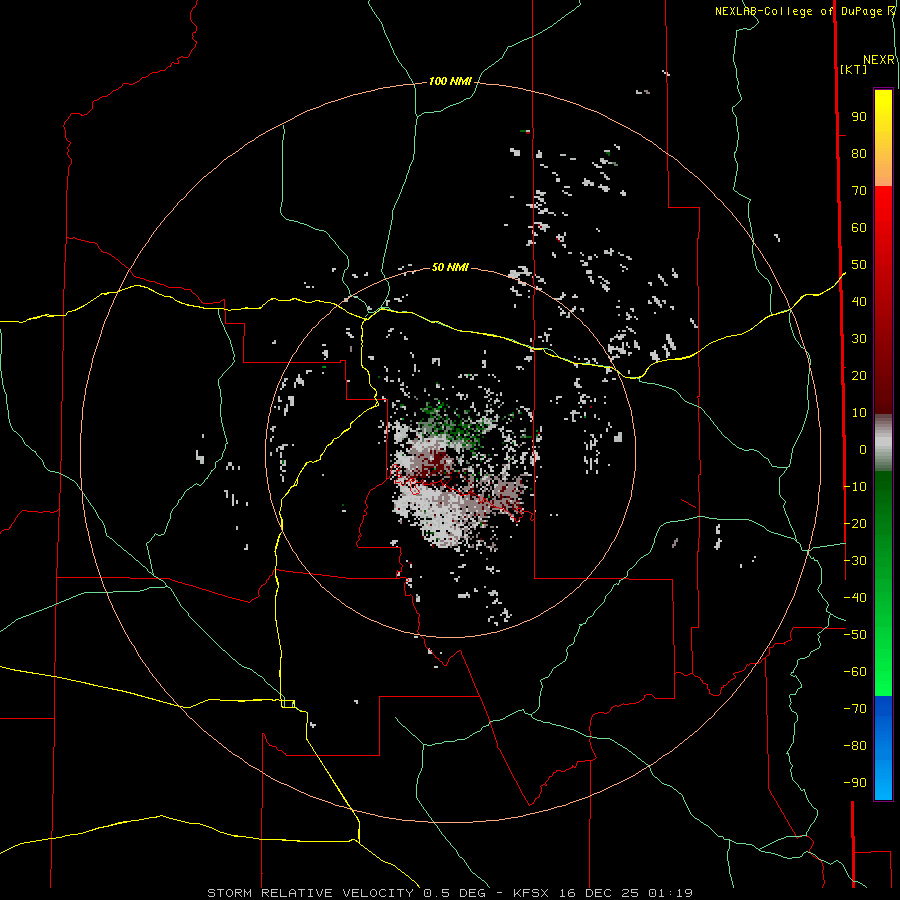Viewport: 900px width, 900px height.
Task: Click the 90 value on velocity scale
Action: click(x=859, y=117)
